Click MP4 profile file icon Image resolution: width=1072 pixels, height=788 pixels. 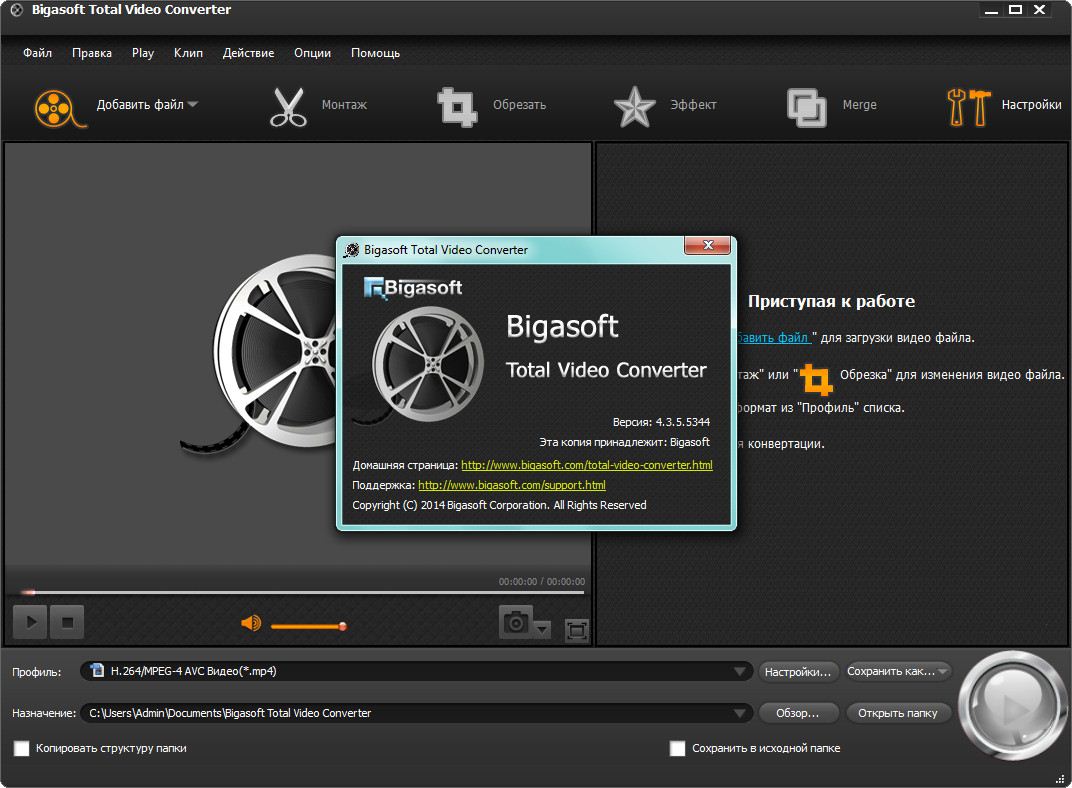(97, 670)
